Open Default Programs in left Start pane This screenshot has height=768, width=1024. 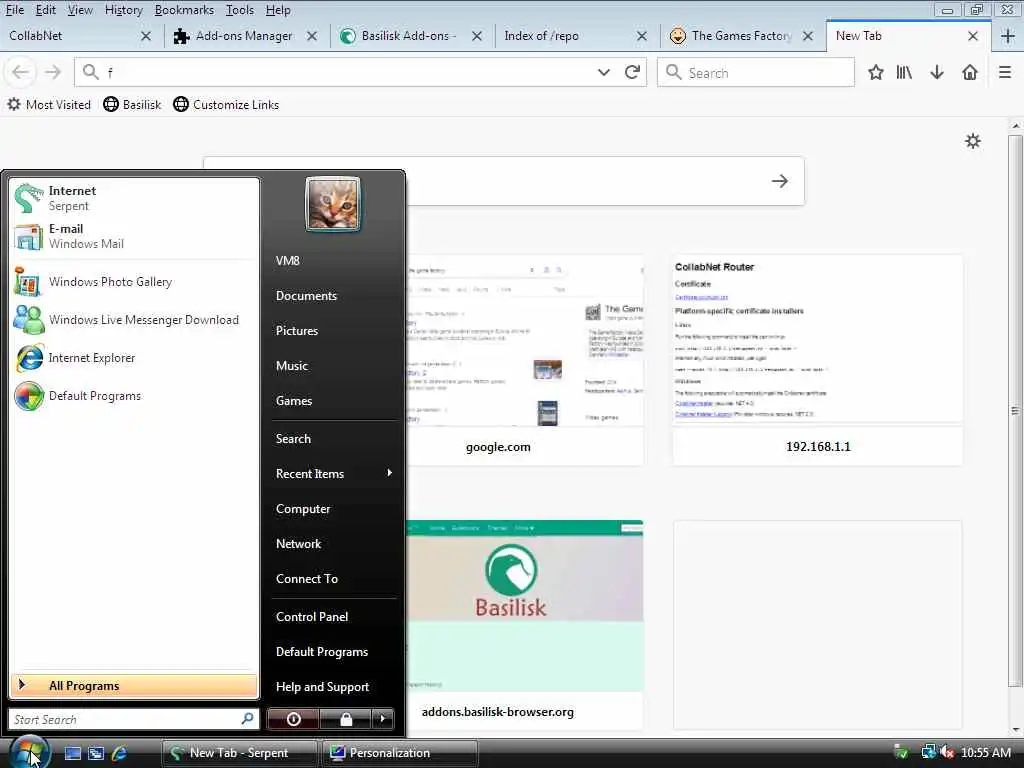134,396
